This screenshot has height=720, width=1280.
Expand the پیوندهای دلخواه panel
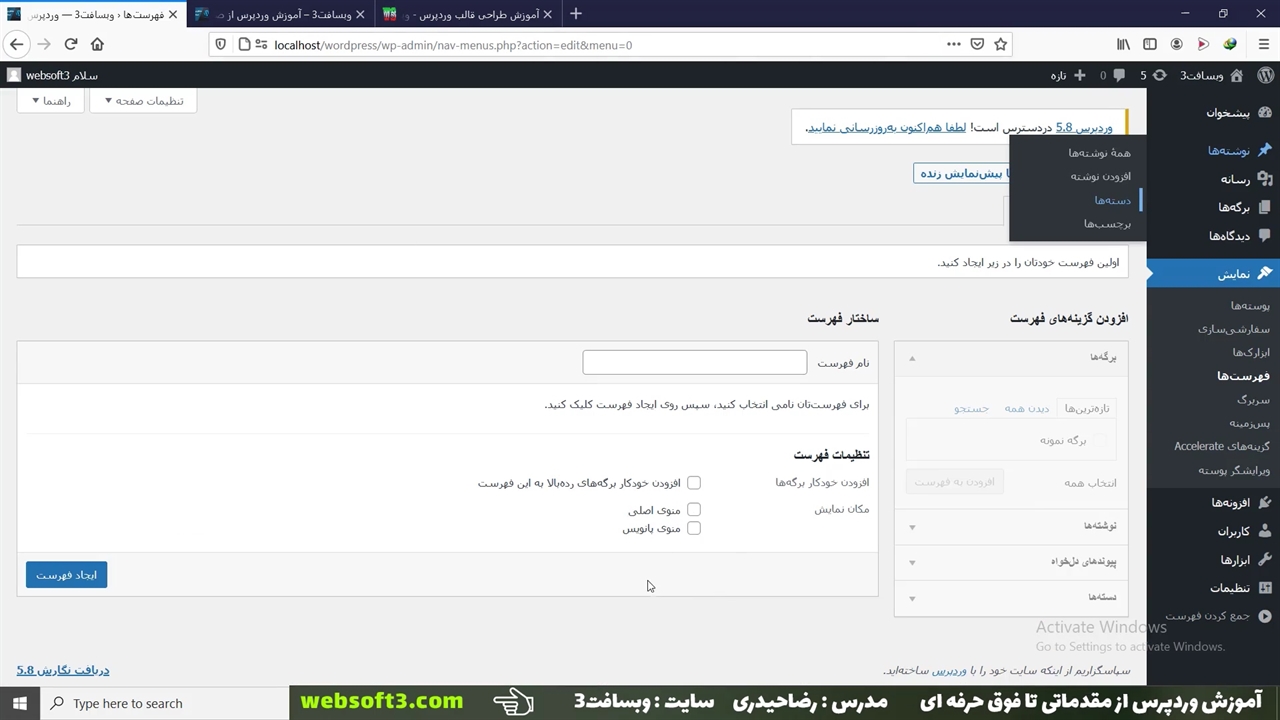[1011, 562]
